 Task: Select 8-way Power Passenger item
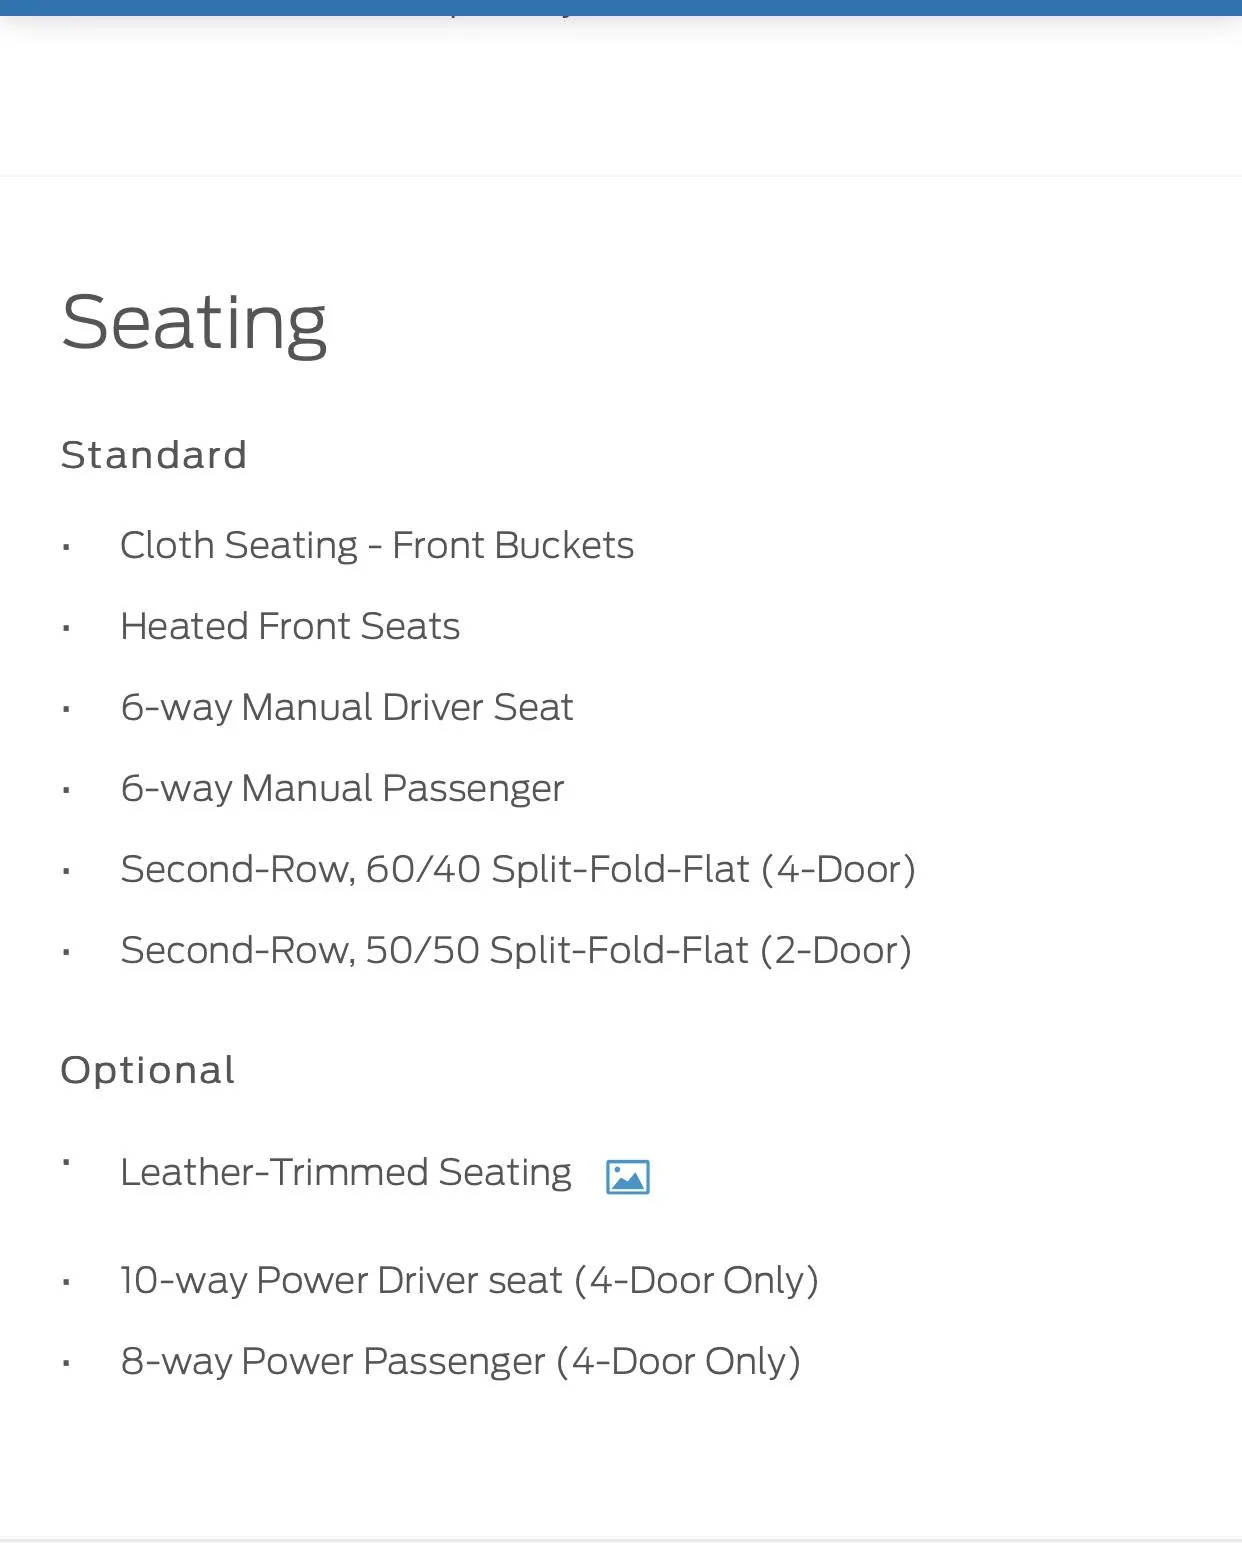(x=460, y=1361)
